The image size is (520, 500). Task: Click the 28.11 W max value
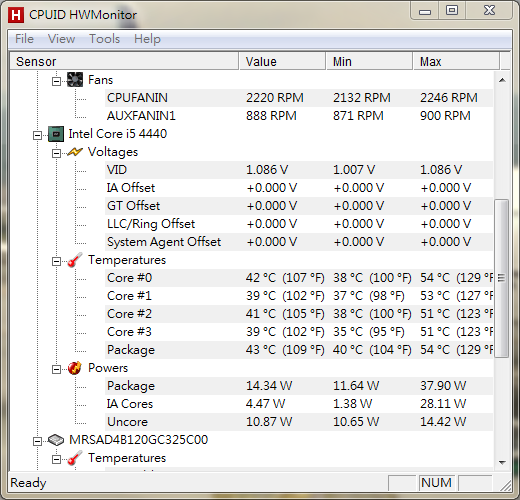(443, 404)
